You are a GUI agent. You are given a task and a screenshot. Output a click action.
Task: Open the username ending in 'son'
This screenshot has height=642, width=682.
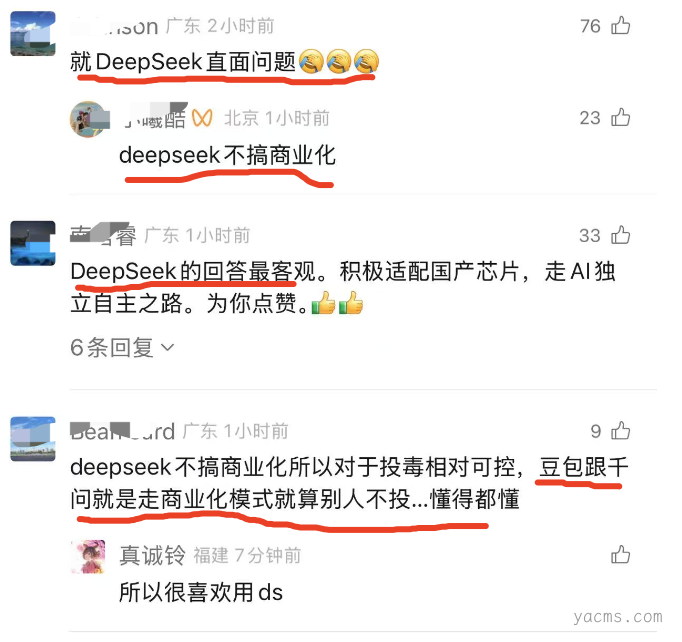coord(114,27)
